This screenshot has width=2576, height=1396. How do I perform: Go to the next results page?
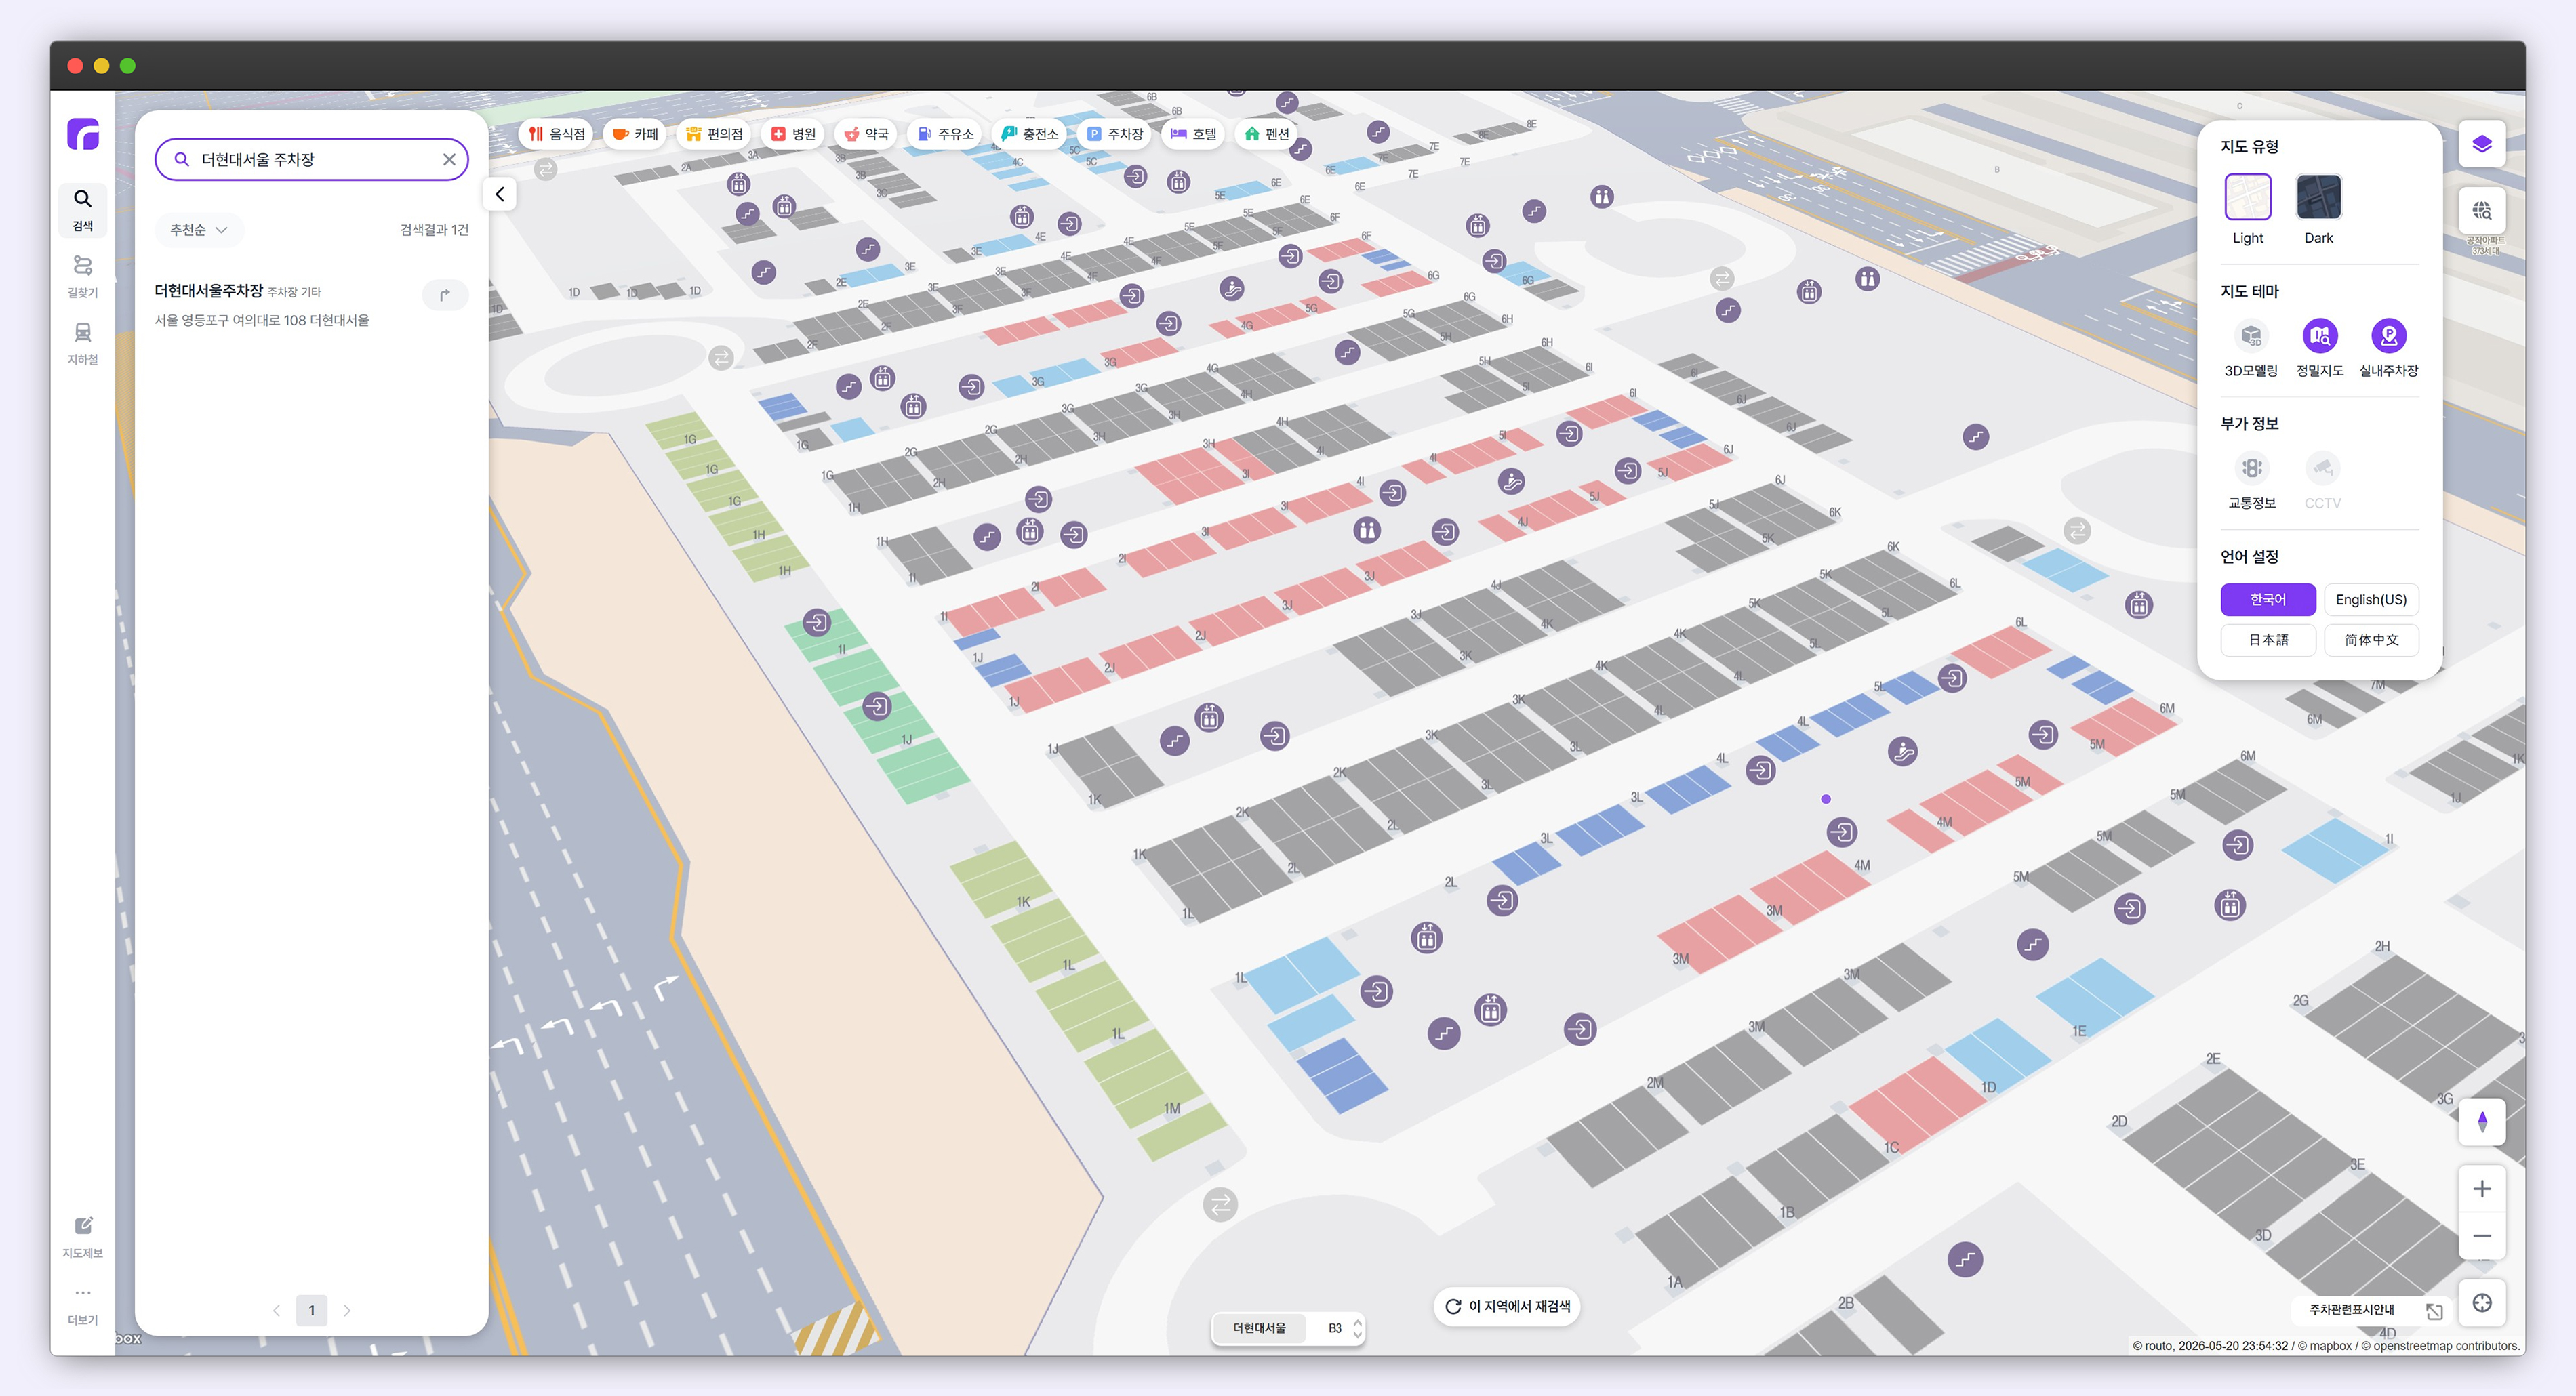tap(347, 1310)
